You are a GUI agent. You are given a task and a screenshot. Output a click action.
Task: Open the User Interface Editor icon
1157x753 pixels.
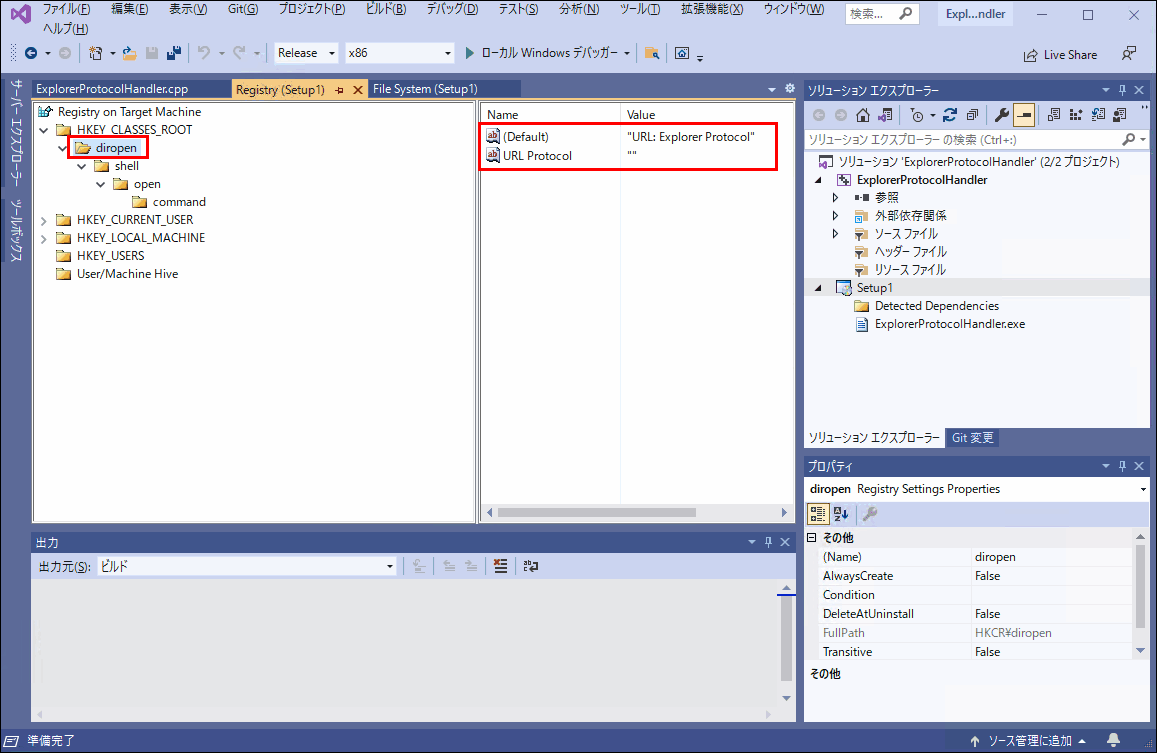coord(1120,115)
